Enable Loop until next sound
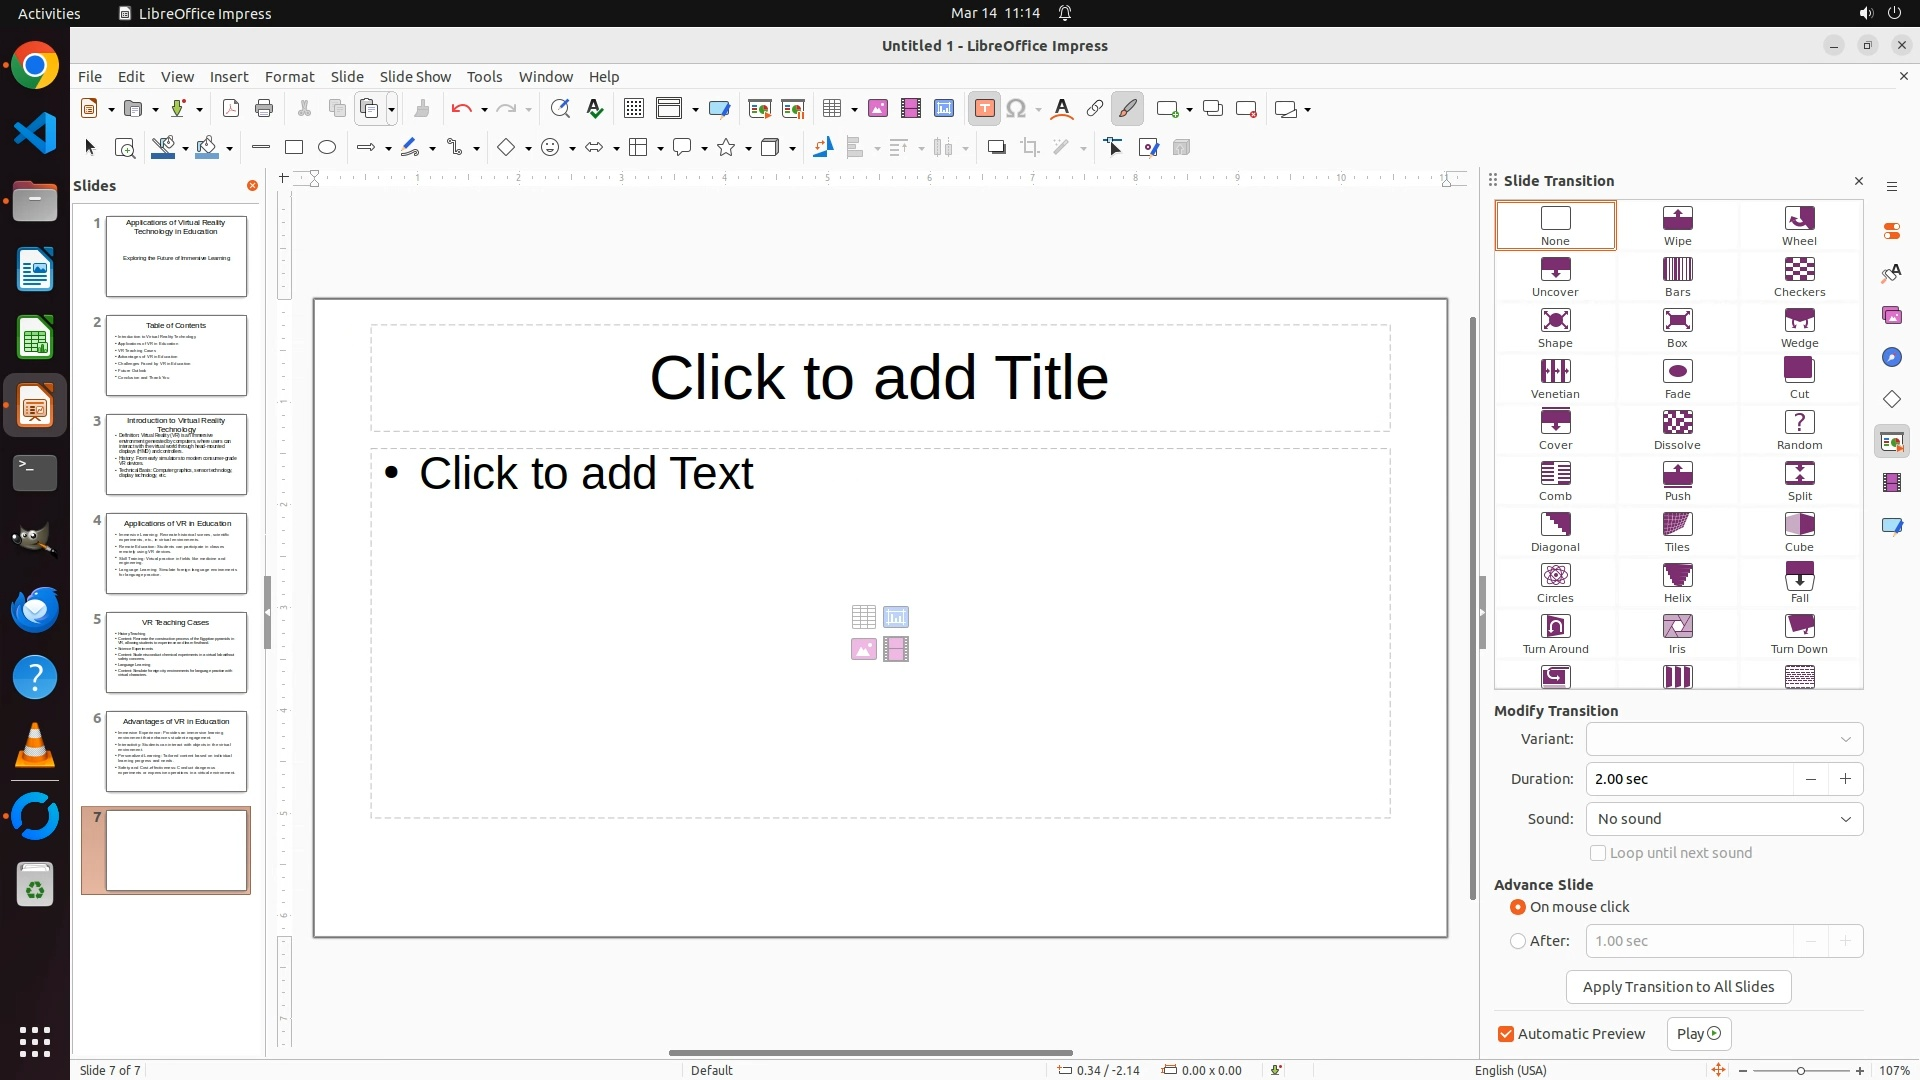1920x1080 pixels. (1598, 853)
